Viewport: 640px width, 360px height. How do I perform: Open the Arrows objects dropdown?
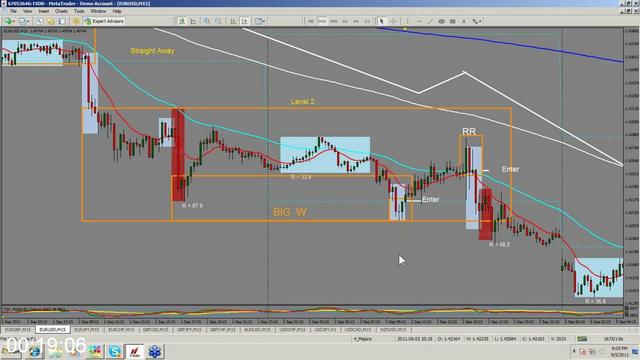[477, 21]
